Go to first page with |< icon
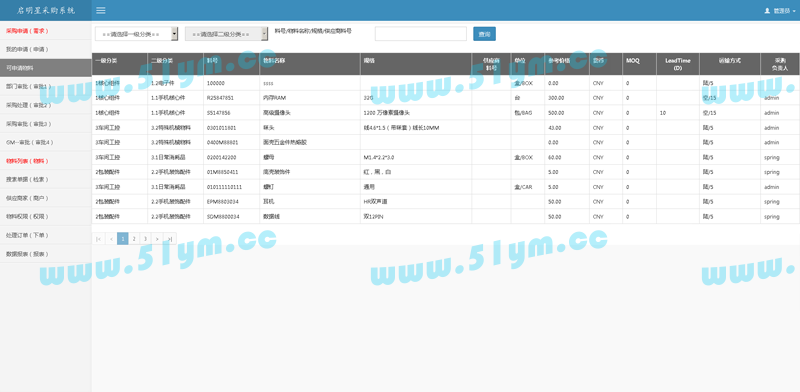 point(98,238)
